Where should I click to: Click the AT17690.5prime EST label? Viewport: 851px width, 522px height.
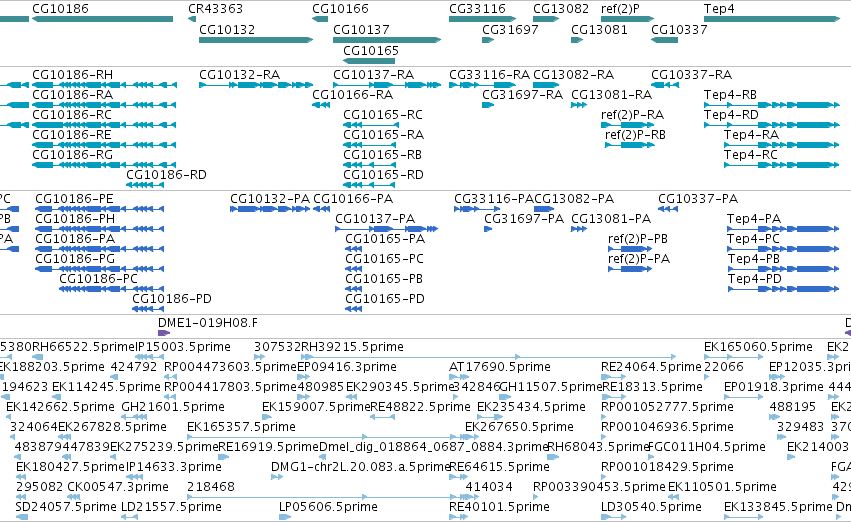pyautogui.click(x=500, y=367)
